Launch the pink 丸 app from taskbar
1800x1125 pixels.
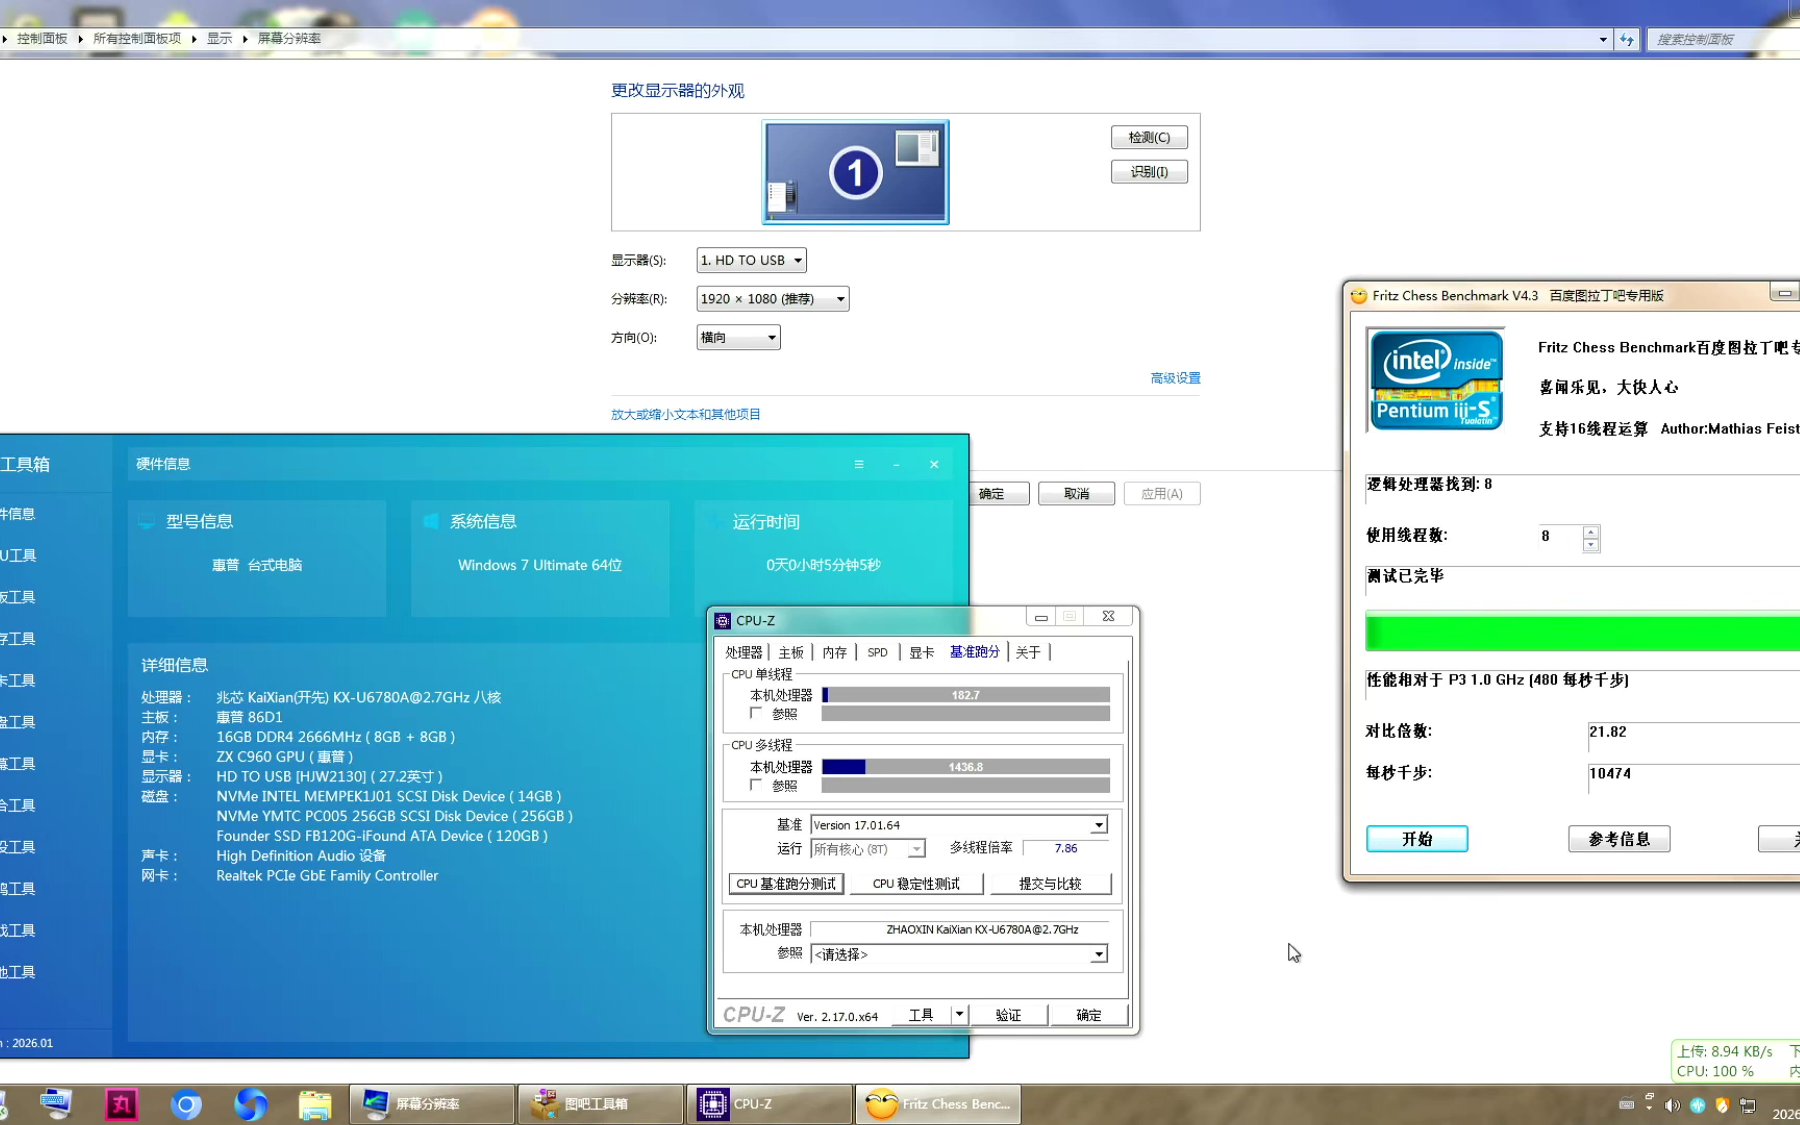point(122,1104)
